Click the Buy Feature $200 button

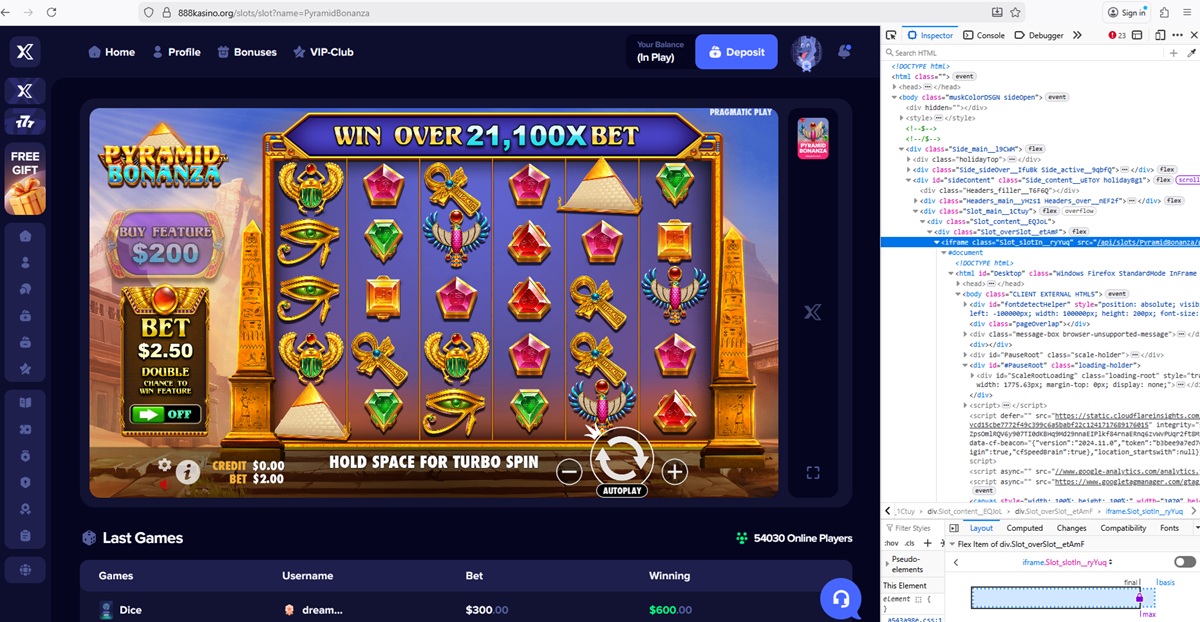tap(166, 245)
